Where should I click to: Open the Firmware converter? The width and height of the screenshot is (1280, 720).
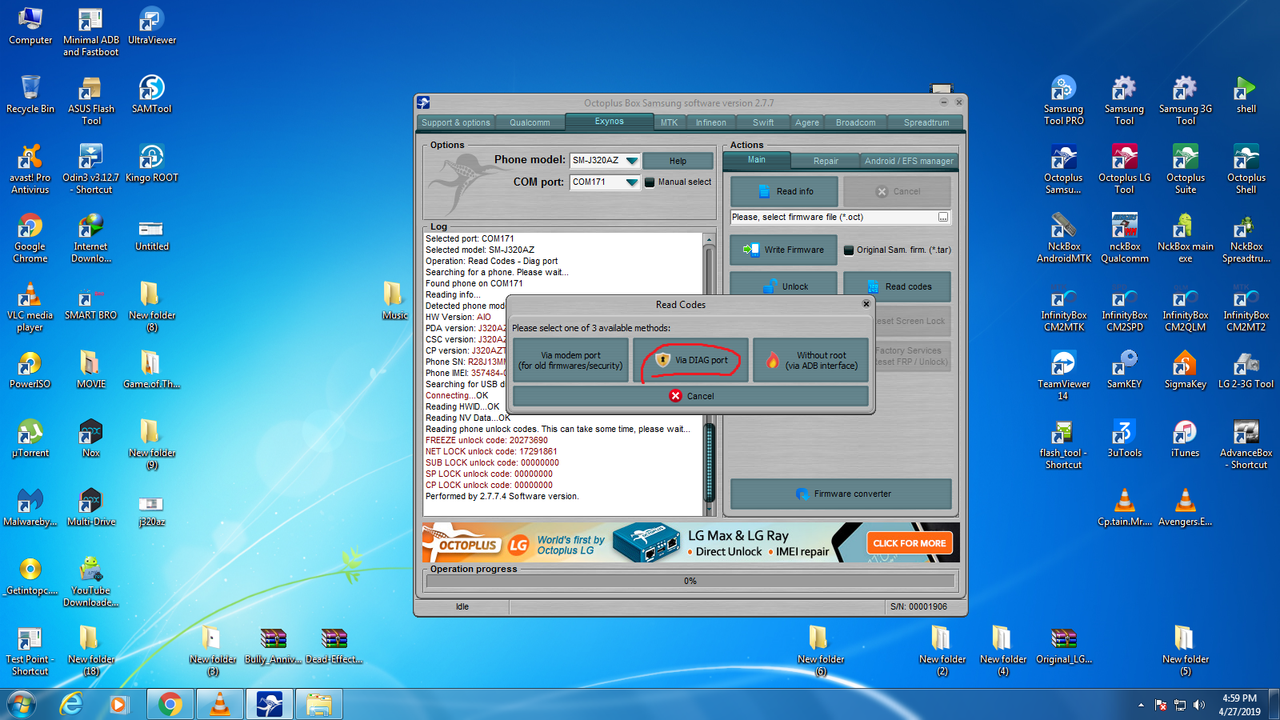point(841,494)
